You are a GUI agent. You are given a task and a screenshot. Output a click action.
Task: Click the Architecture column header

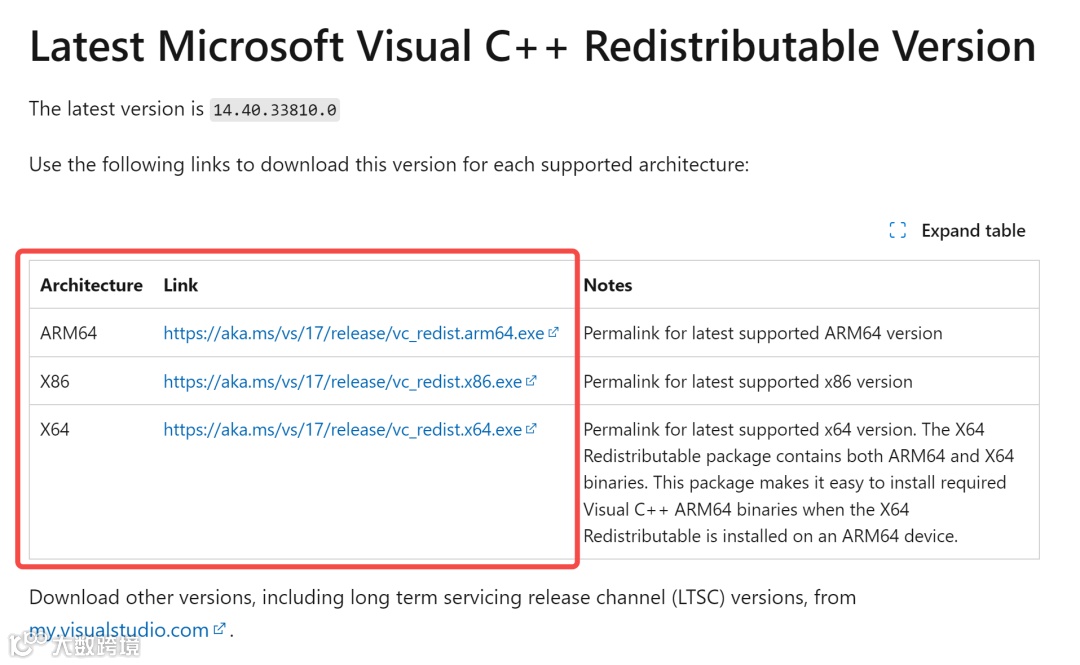point(91,285)
